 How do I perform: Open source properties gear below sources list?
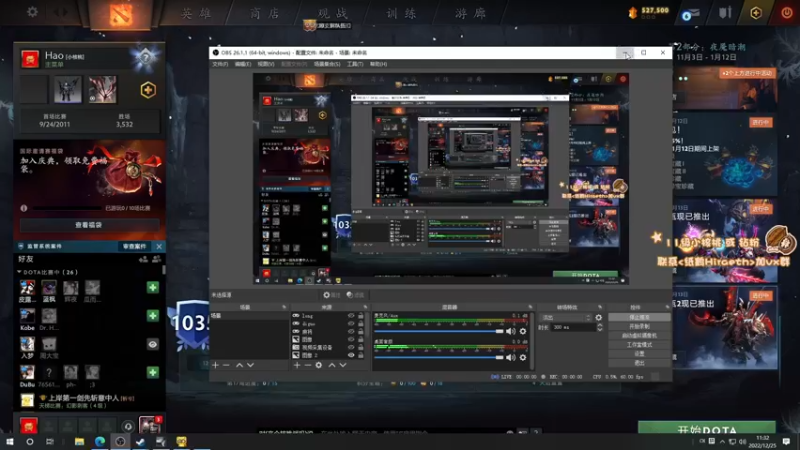pos(319,365)
